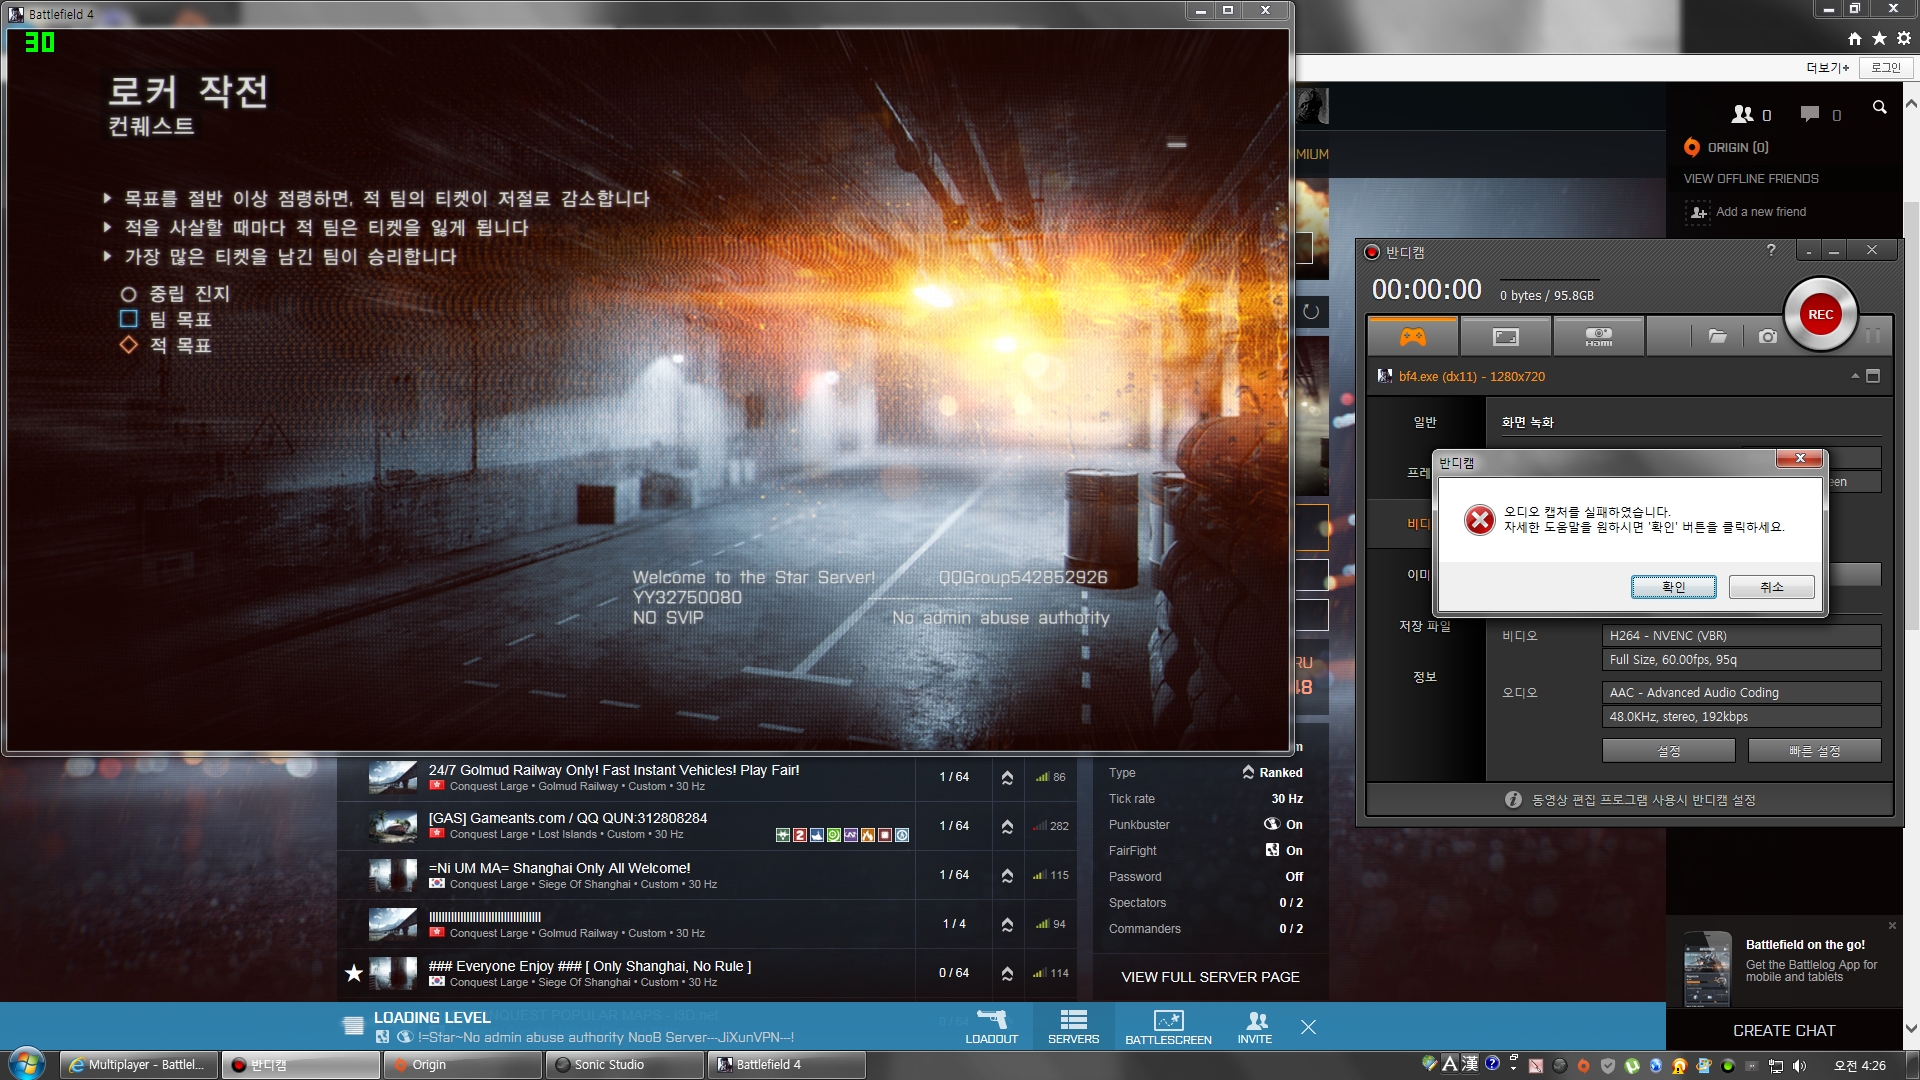
Task: Open Bandicam 일반 settings tab
Action: [x=1425, y=422]
